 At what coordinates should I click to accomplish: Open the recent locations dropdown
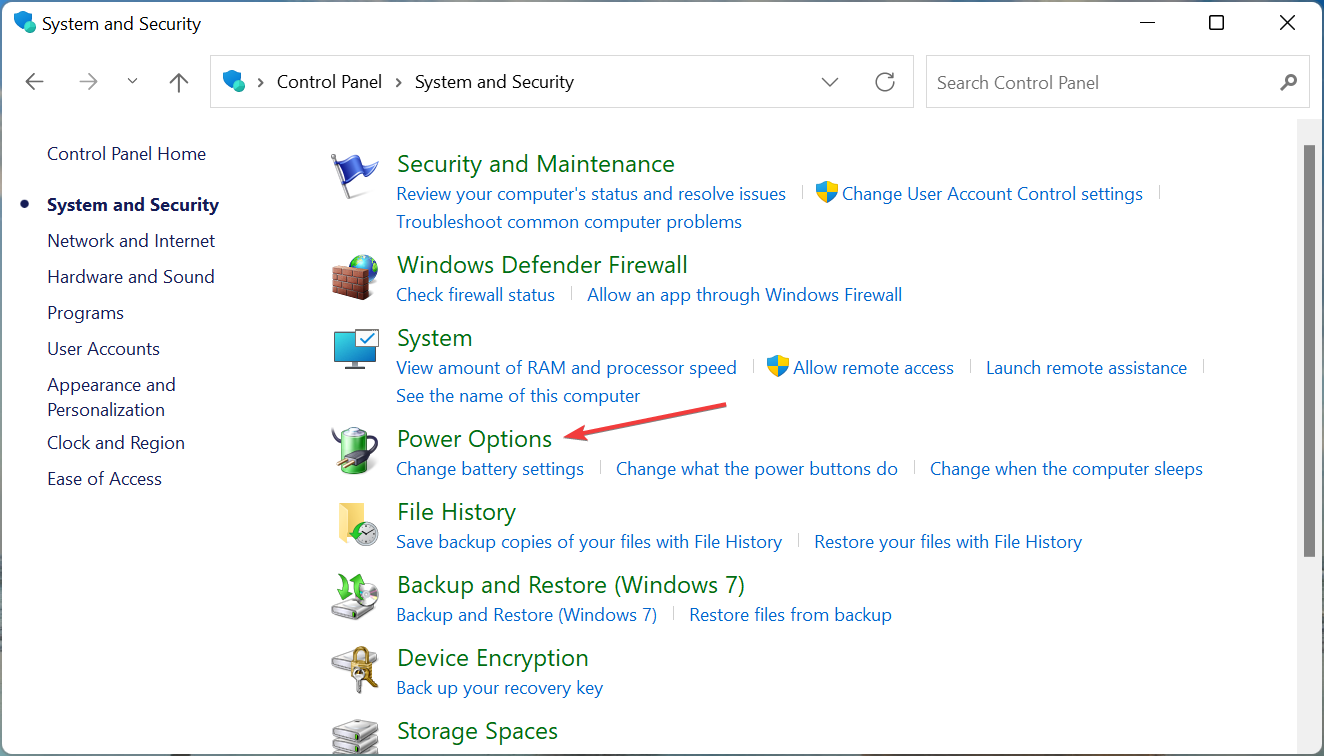pos(133,82)
